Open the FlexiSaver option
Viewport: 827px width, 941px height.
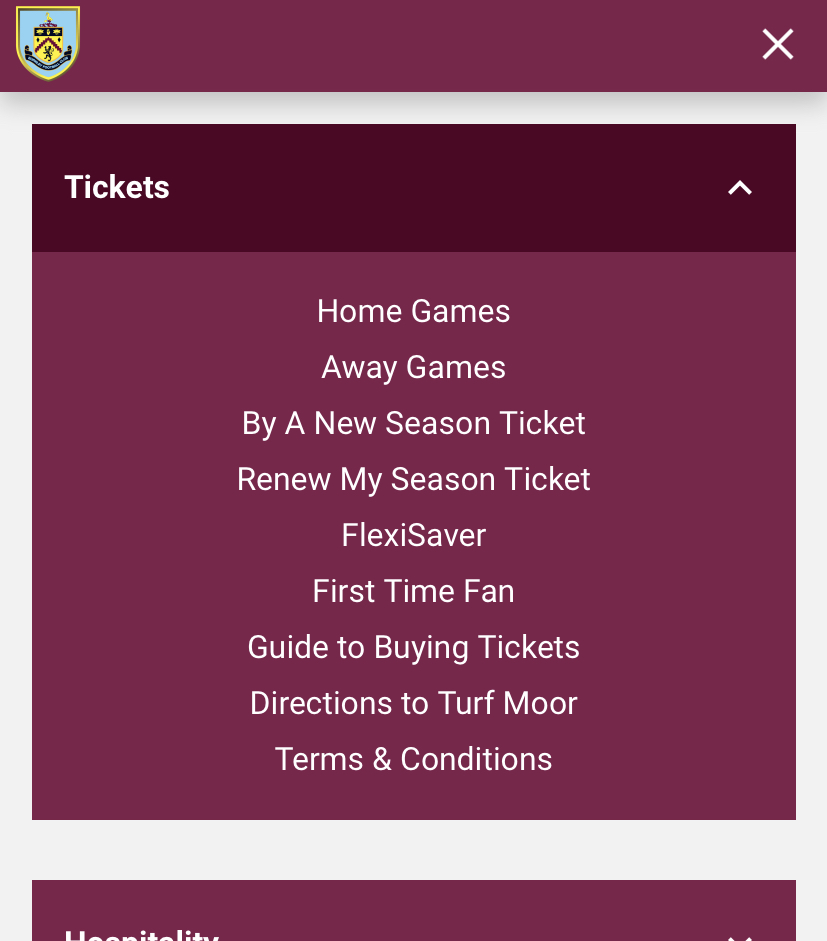point(414,535)
